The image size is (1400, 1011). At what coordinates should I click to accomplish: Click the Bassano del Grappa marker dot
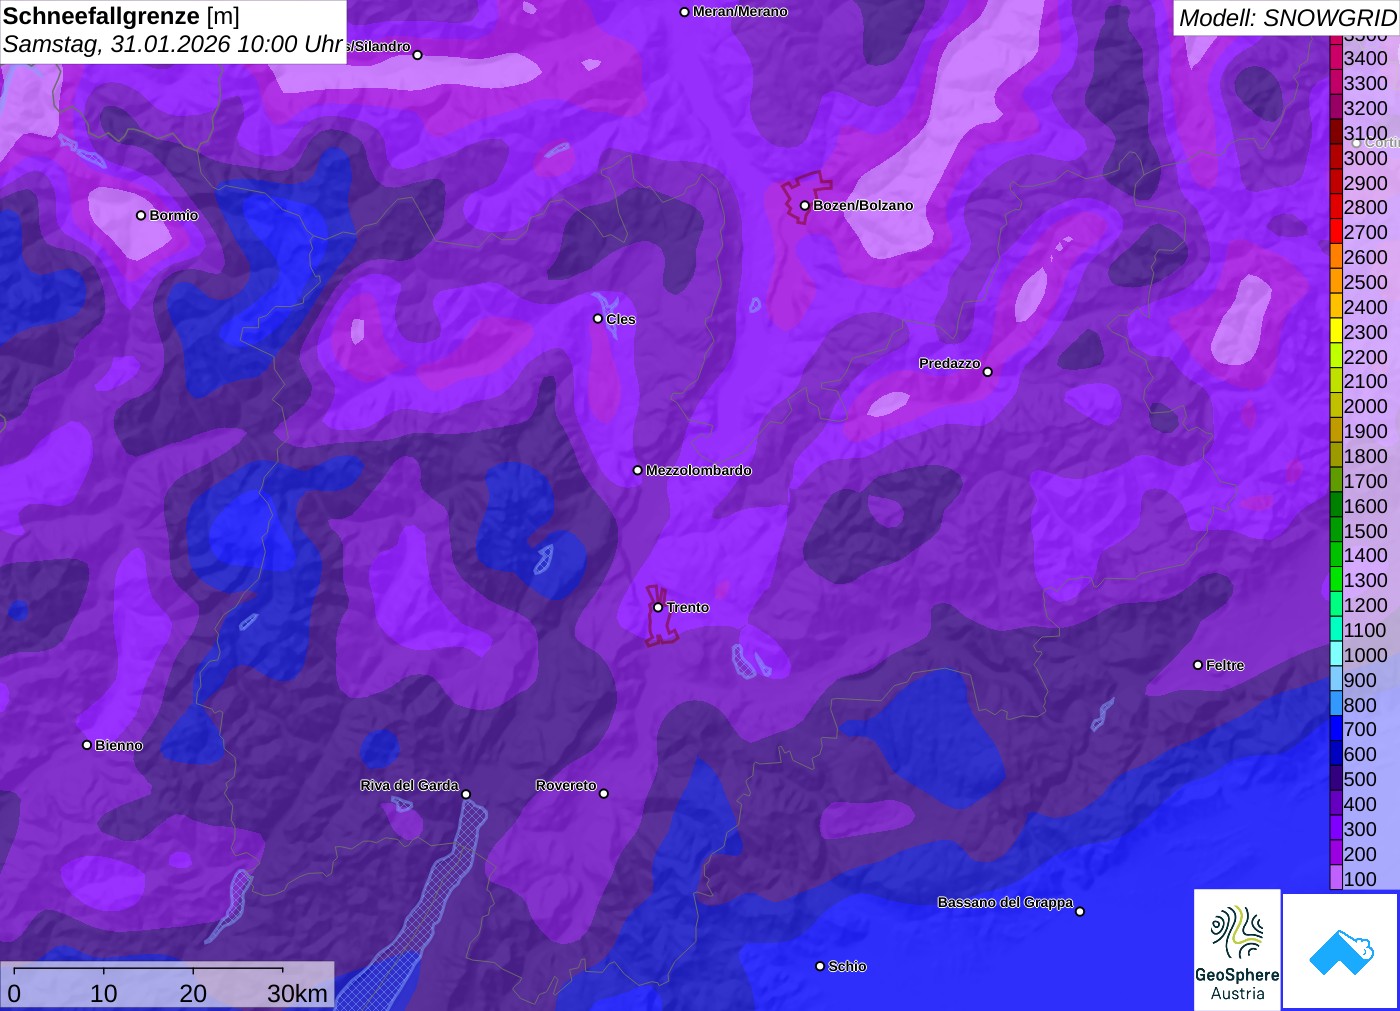(1080, 911)
